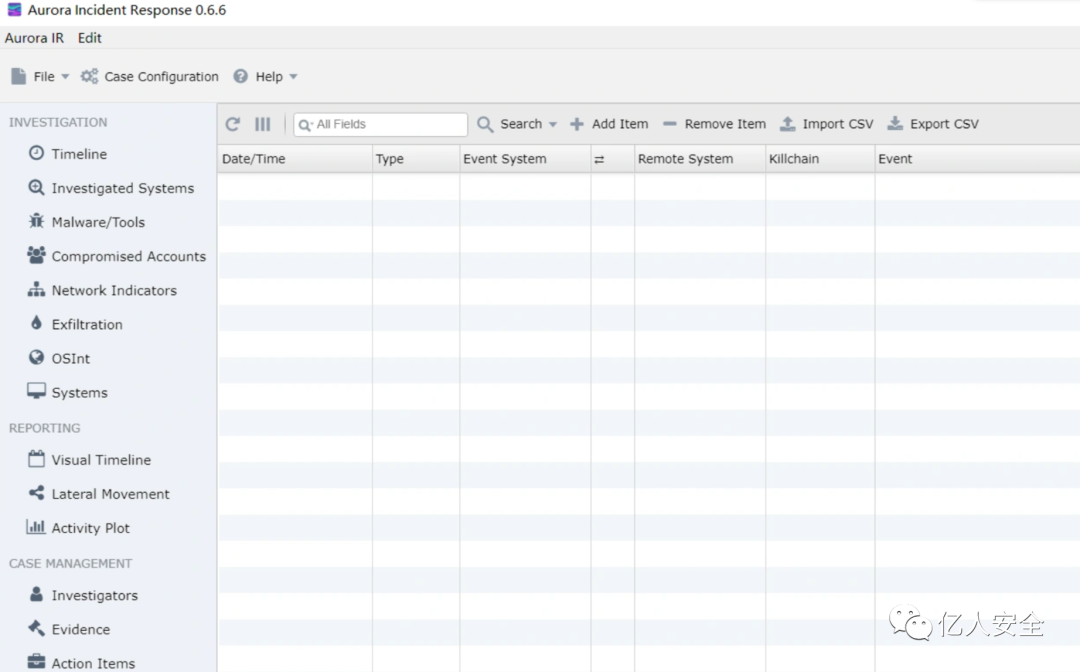
Task: Open the Edit menu
Action: point(90,38)
